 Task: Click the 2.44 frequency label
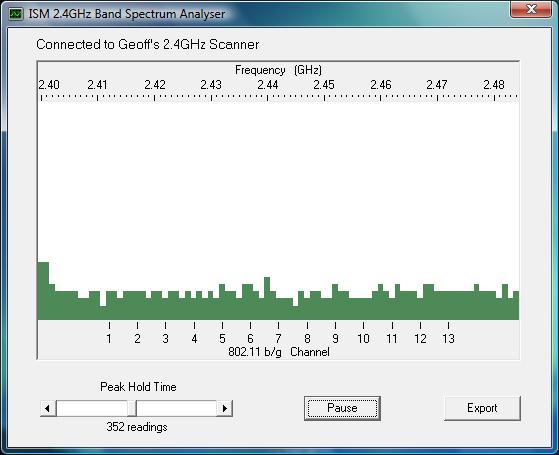pyautogui.click(x=268, y=85)
